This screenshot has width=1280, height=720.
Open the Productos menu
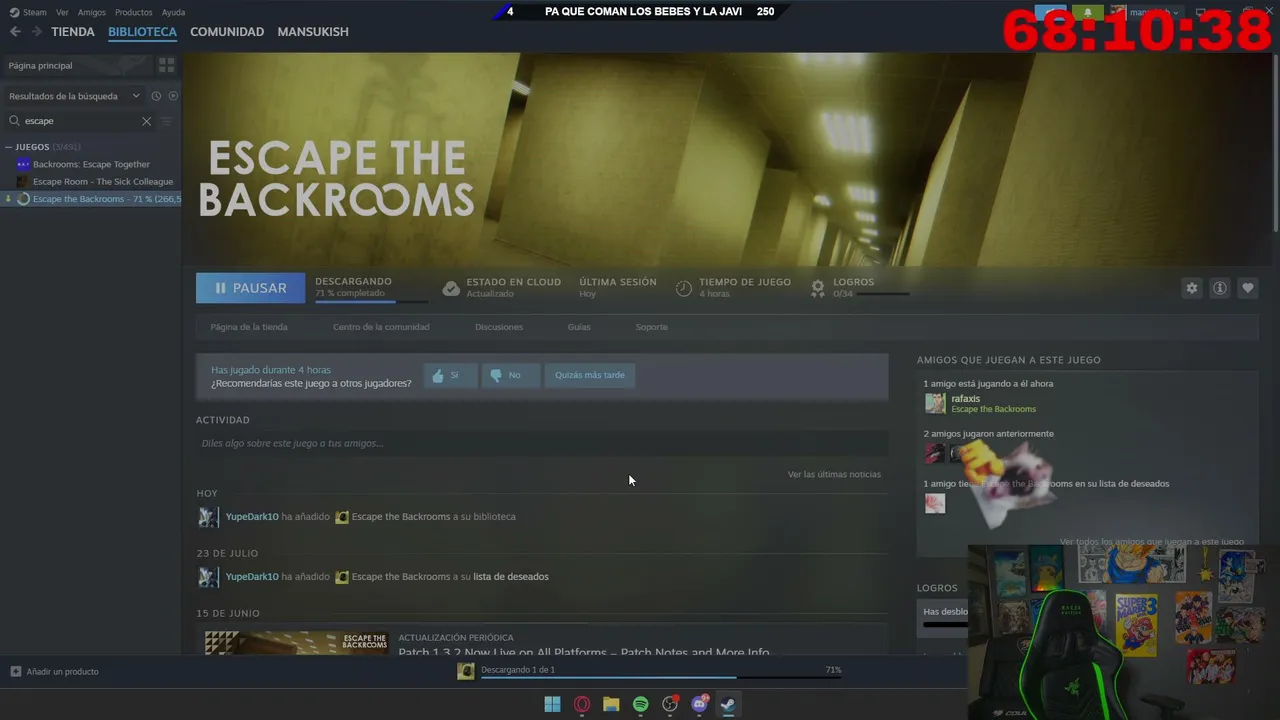(x=134, y=13)
